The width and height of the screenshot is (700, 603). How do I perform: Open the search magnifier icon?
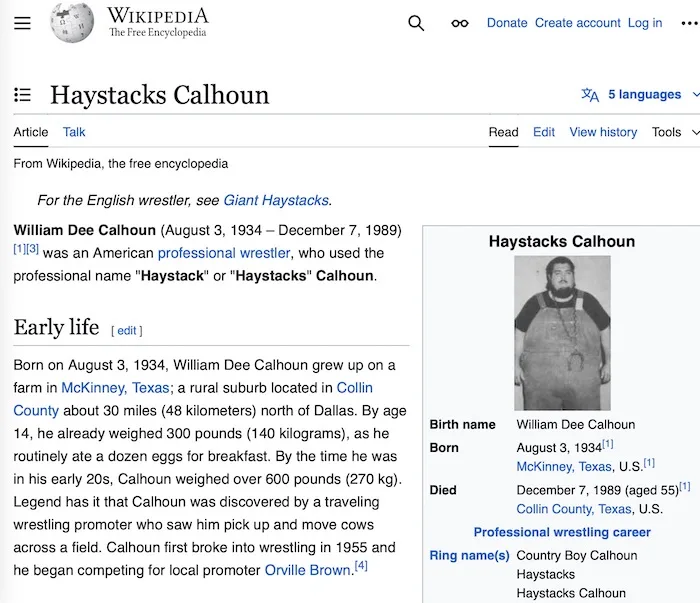[x=416, y=23]
